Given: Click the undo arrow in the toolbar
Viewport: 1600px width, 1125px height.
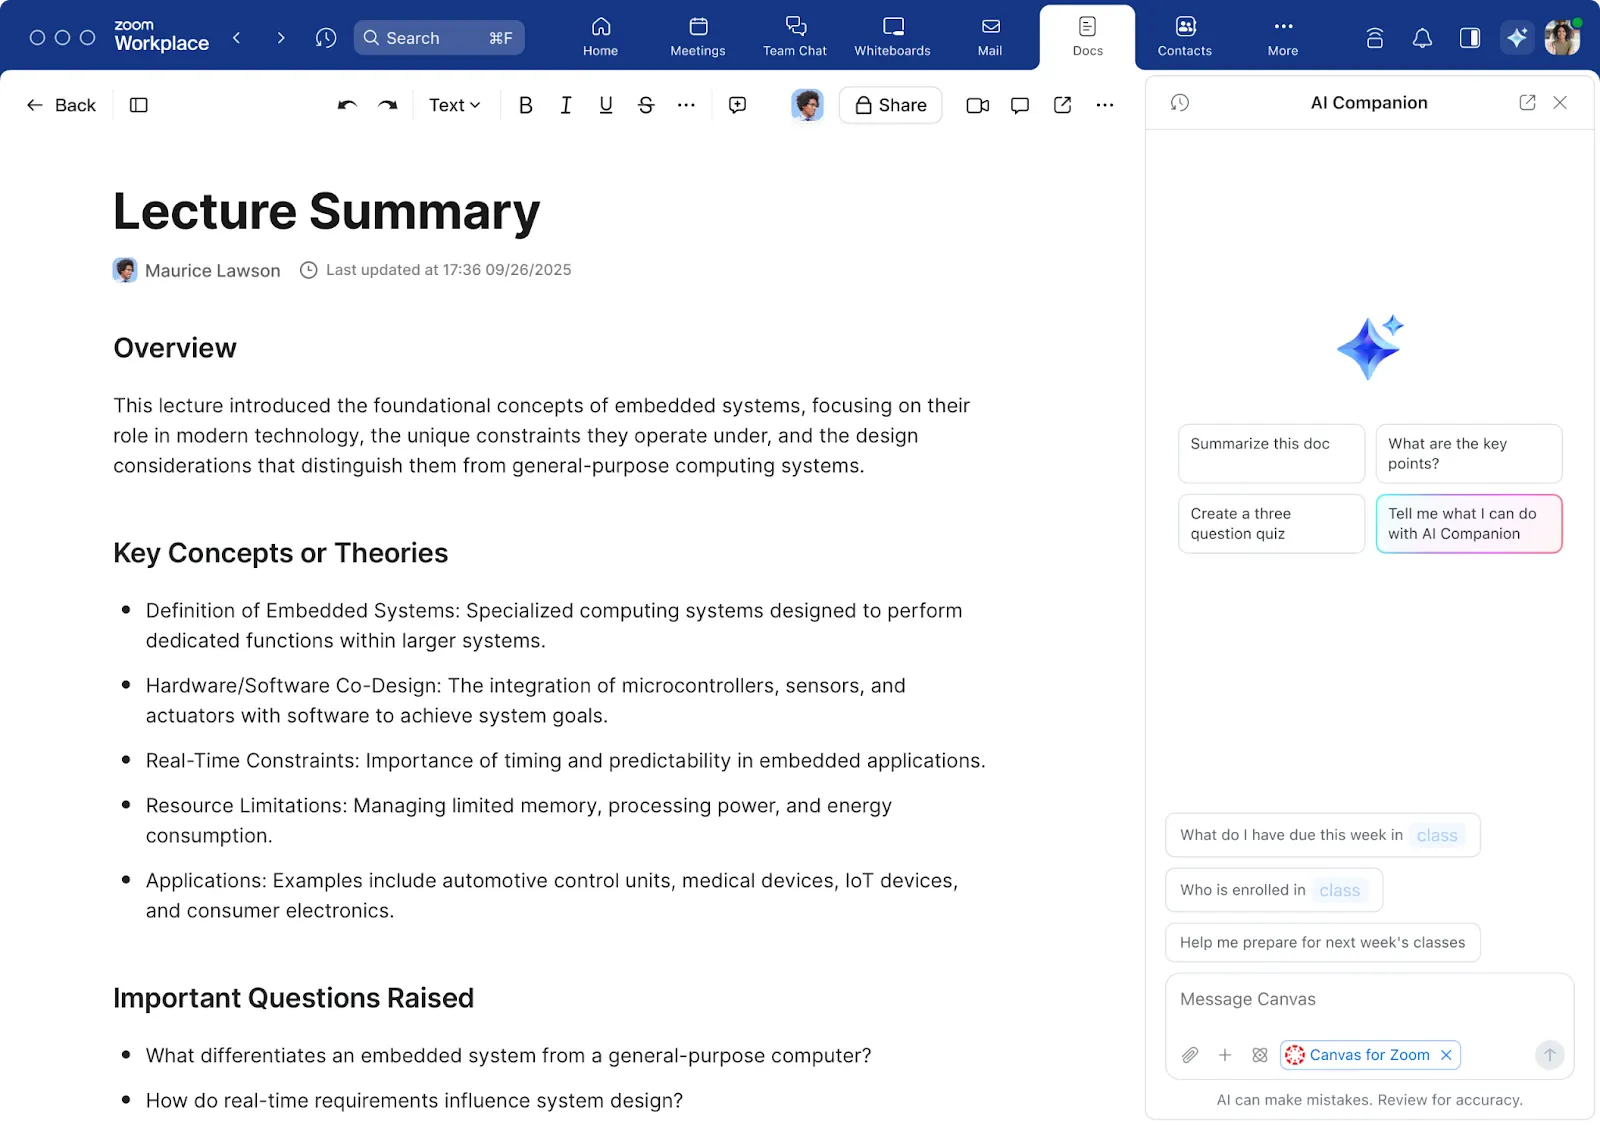Looking at the screenshot, I should pos(347,105).
